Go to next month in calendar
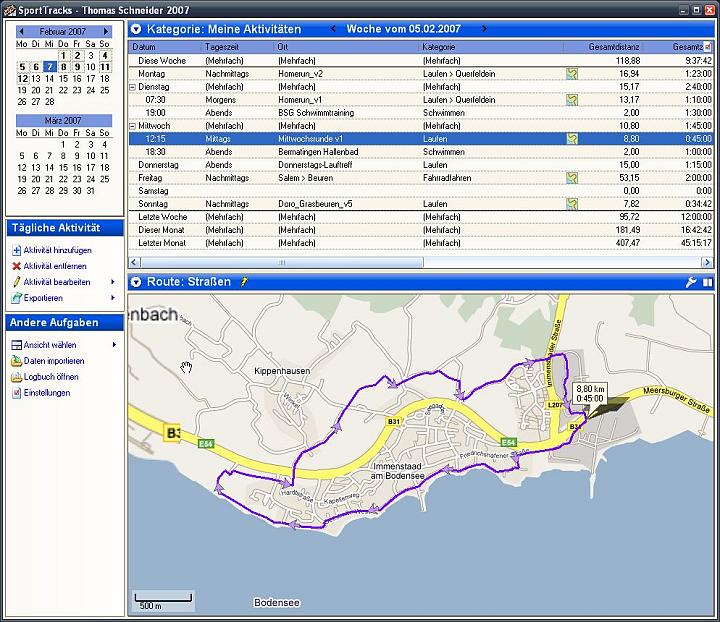 pyautogui.click(x=106, y=31)
